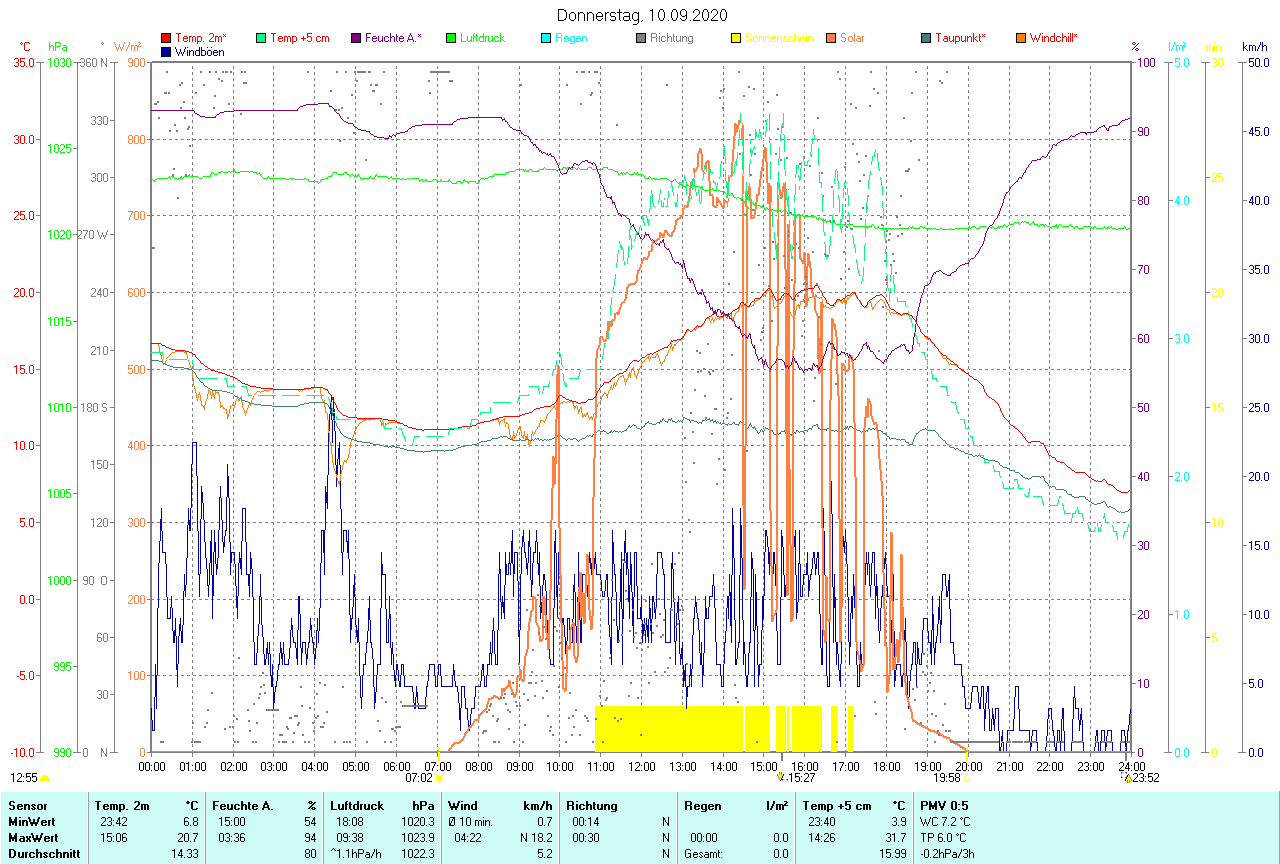This screenshot has width=1280, height=864.
Task: Click the sunrise sun icon beside 07:02
Action: coord(439,777)
